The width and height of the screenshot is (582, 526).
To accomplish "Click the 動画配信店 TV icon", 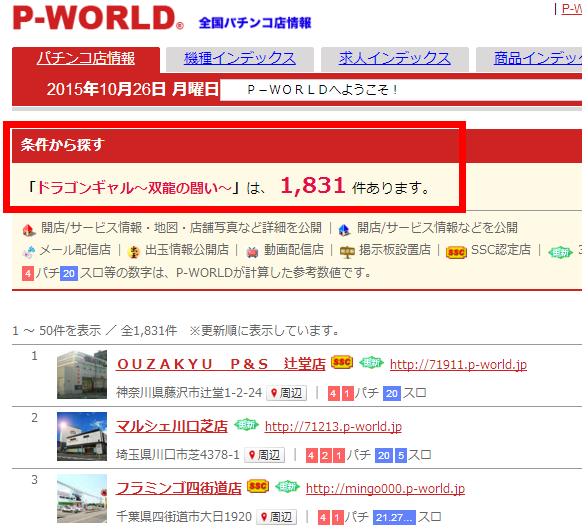I will 252,252.
